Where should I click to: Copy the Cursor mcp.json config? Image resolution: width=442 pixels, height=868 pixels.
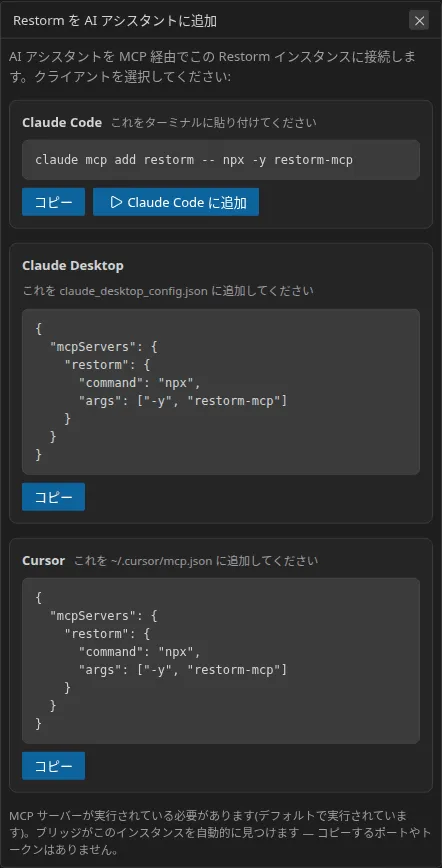click(x=54, y=766)
